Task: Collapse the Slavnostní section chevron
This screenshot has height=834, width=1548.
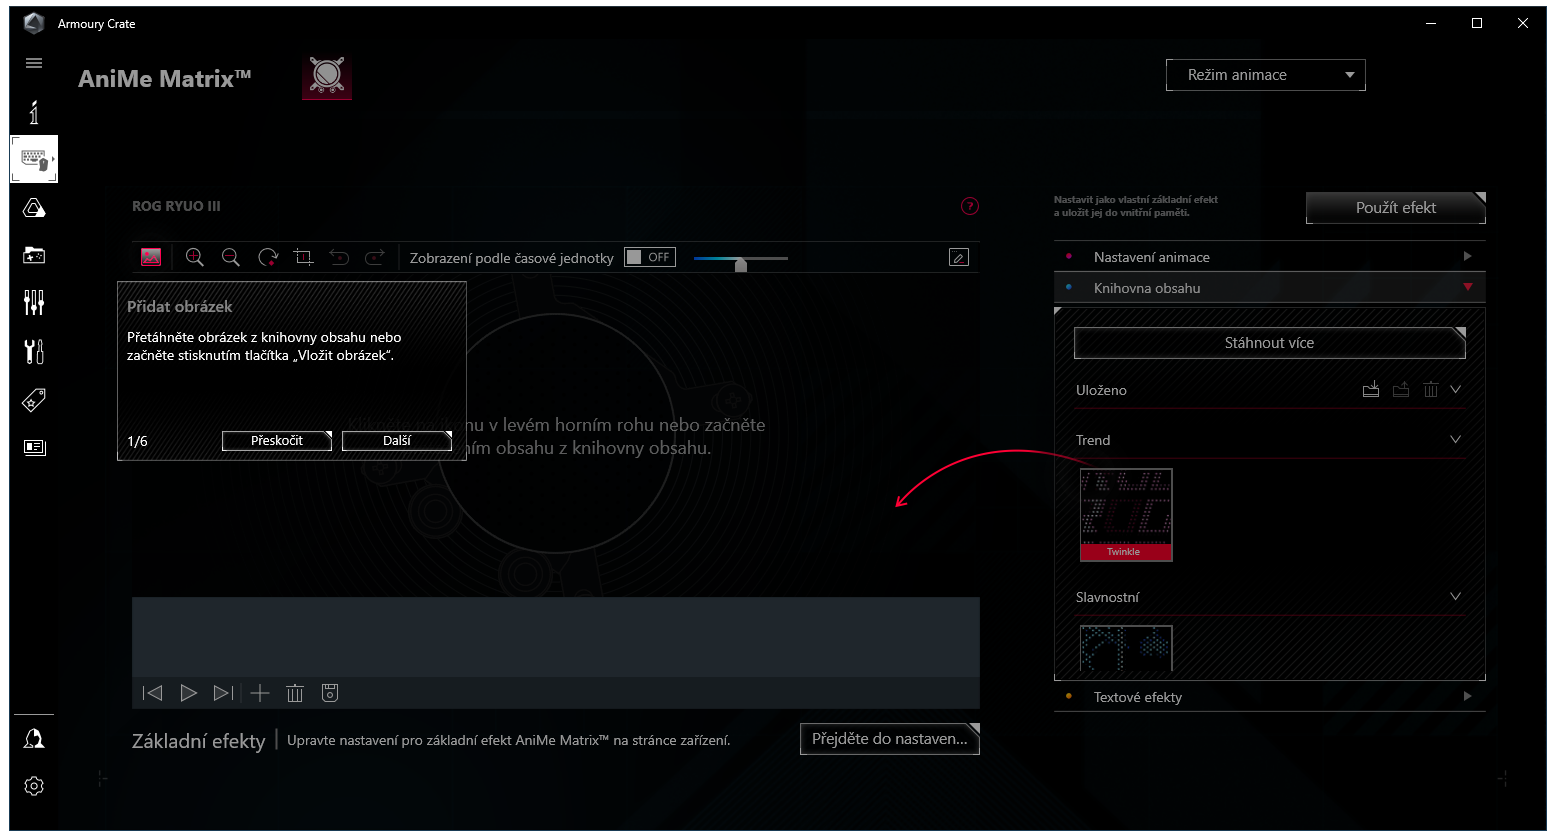Action: 1456,596
